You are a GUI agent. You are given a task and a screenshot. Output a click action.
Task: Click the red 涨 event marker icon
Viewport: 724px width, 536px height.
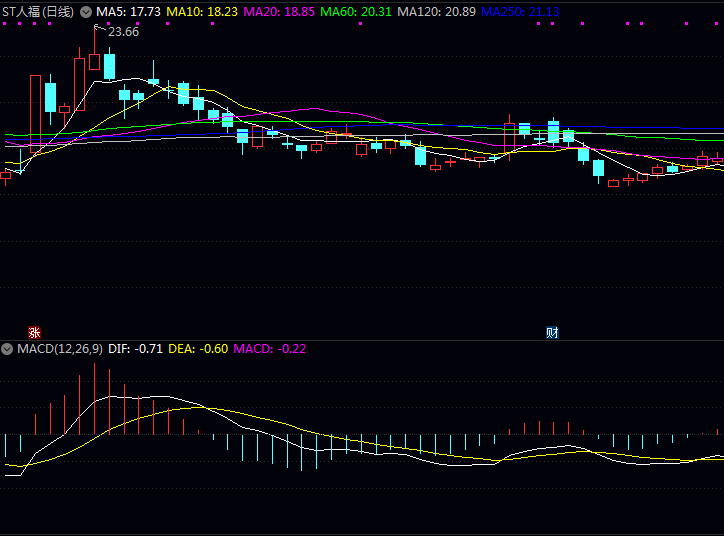[35, 332]
